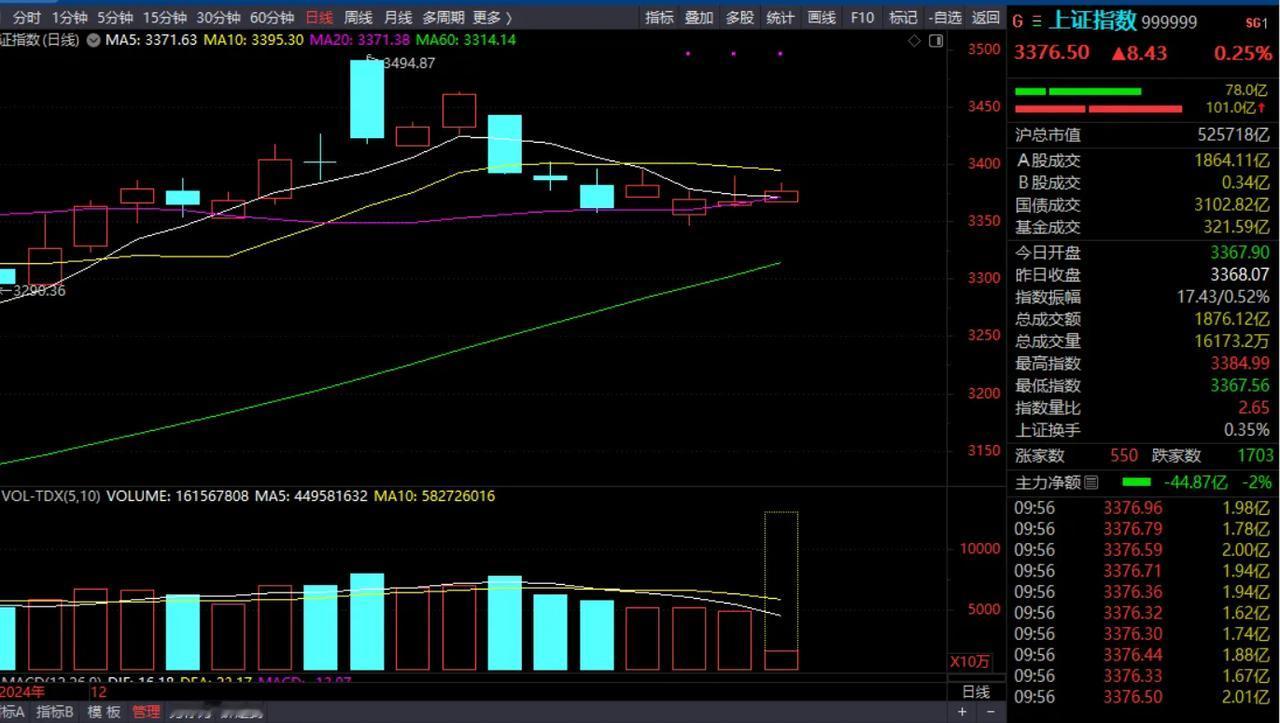Switch to the 指标B bottom tab
The height and width of the screenshot is (723, 1280).
pos(56,712)
